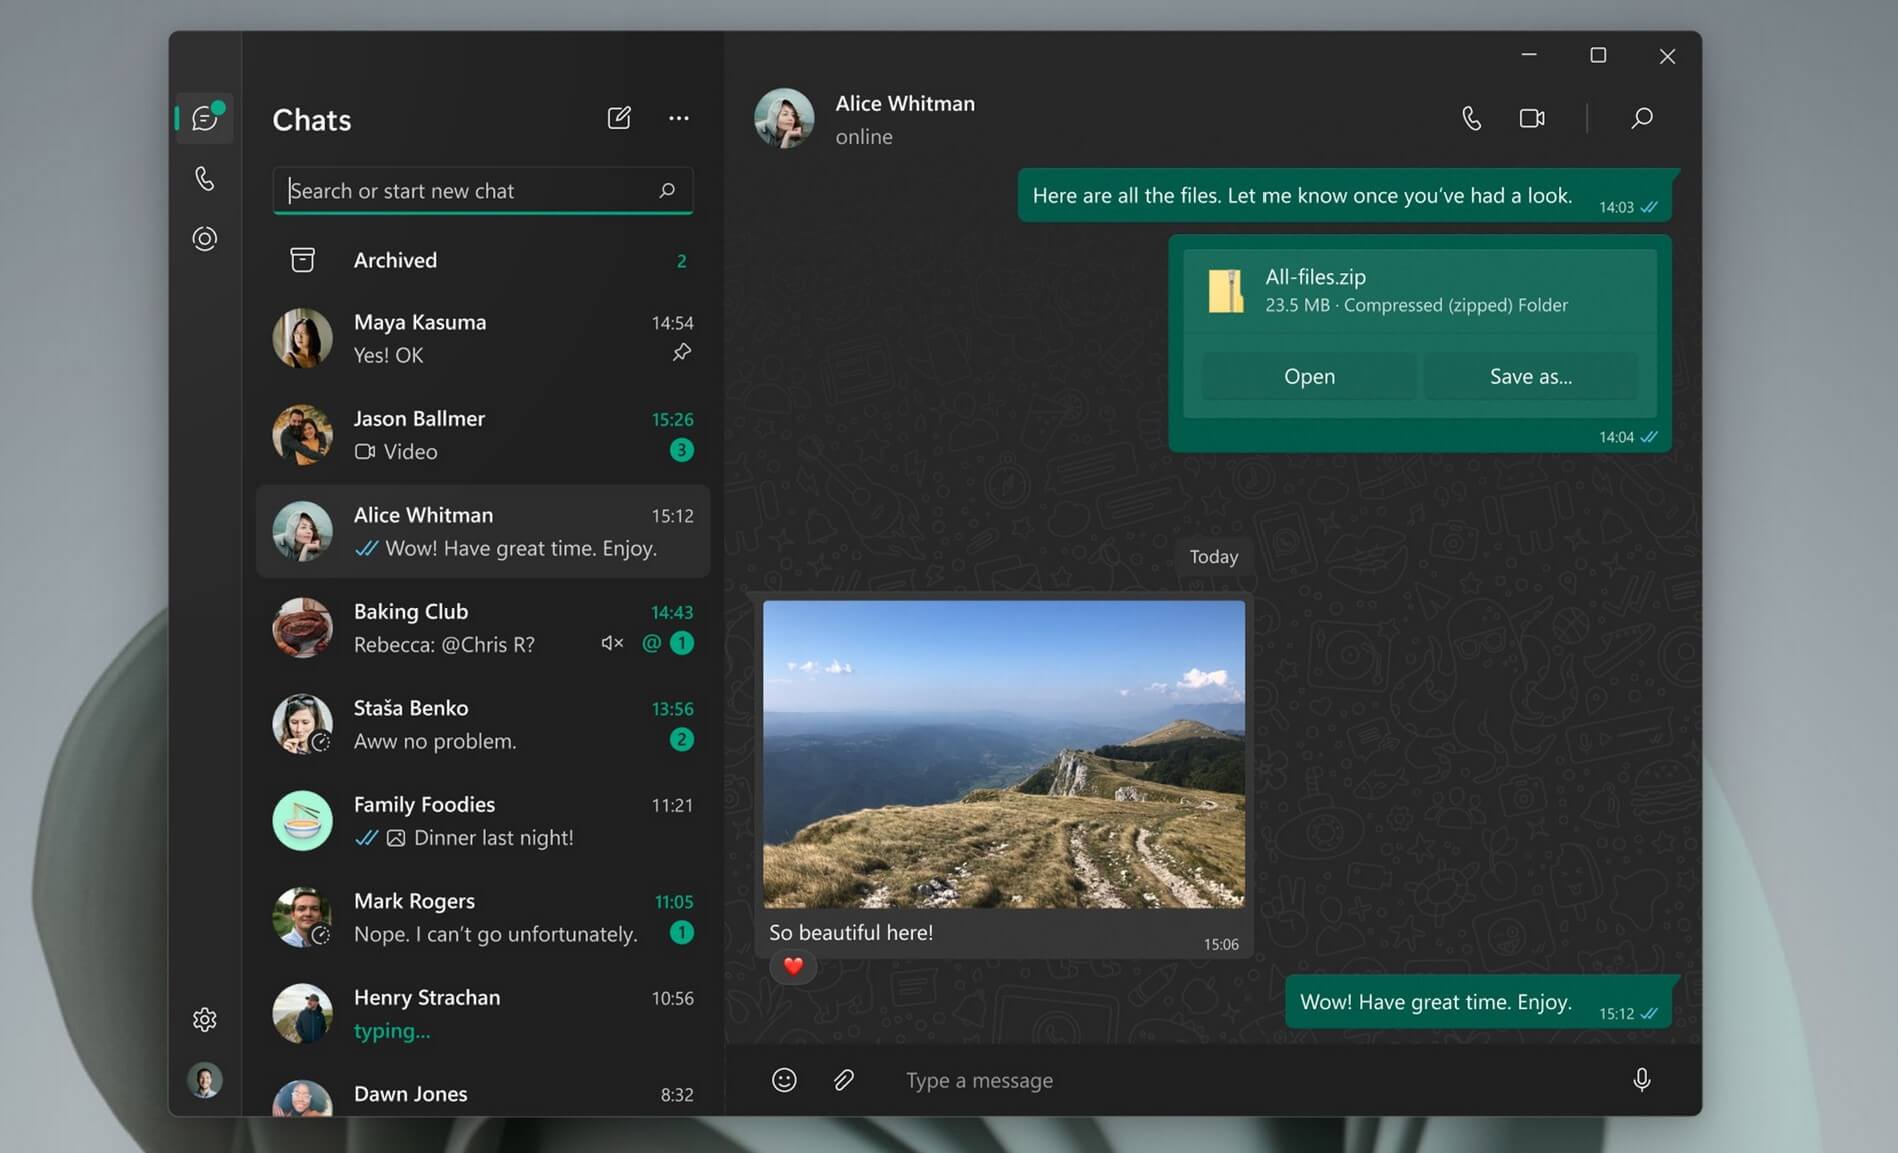This screenshot has width=1898, height=1153.
Task: Click Maya Kasuma avatar
Action: 302,338
